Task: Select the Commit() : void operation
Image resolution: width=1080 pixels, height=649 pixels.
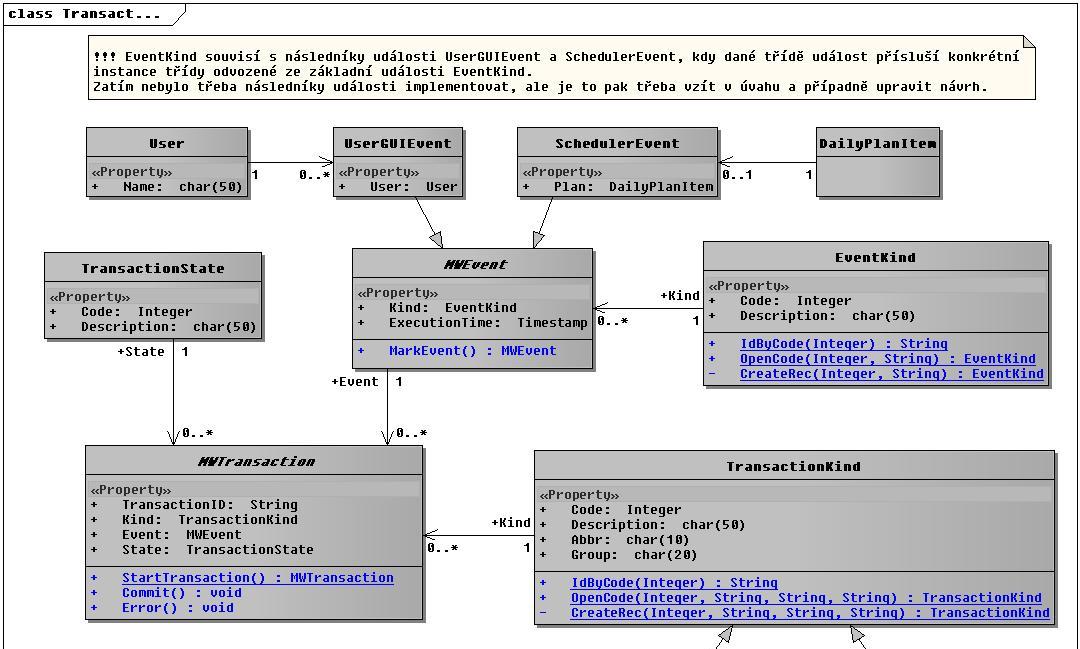Action: tap(166, 593)
